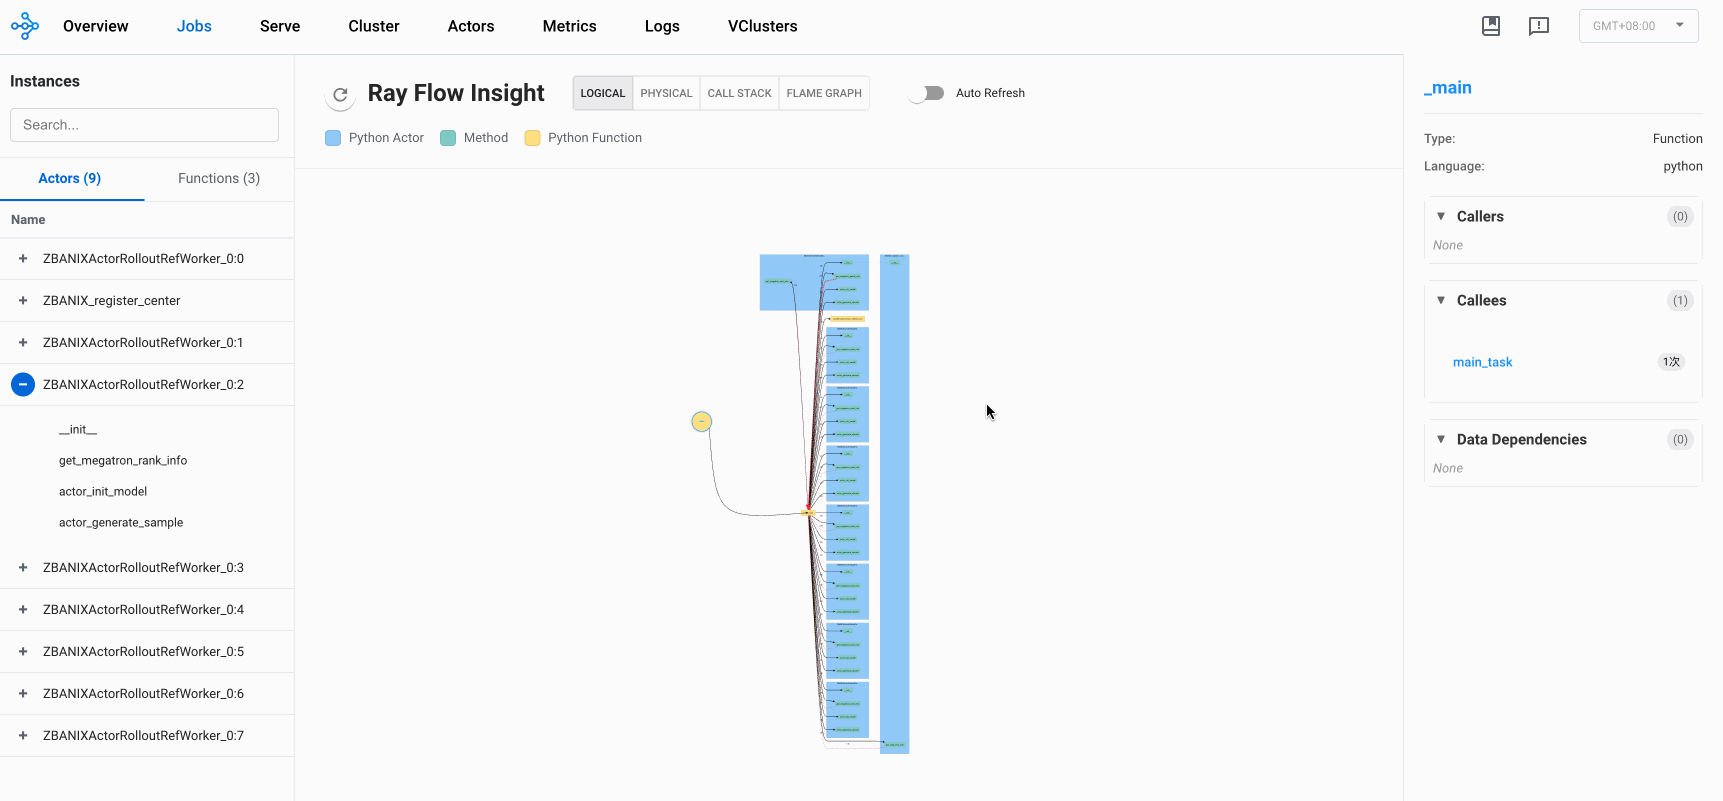The height and width of the screenshot is (801, 1723).
Task: Click the Method legend swatch
Action: coord(448,138)
